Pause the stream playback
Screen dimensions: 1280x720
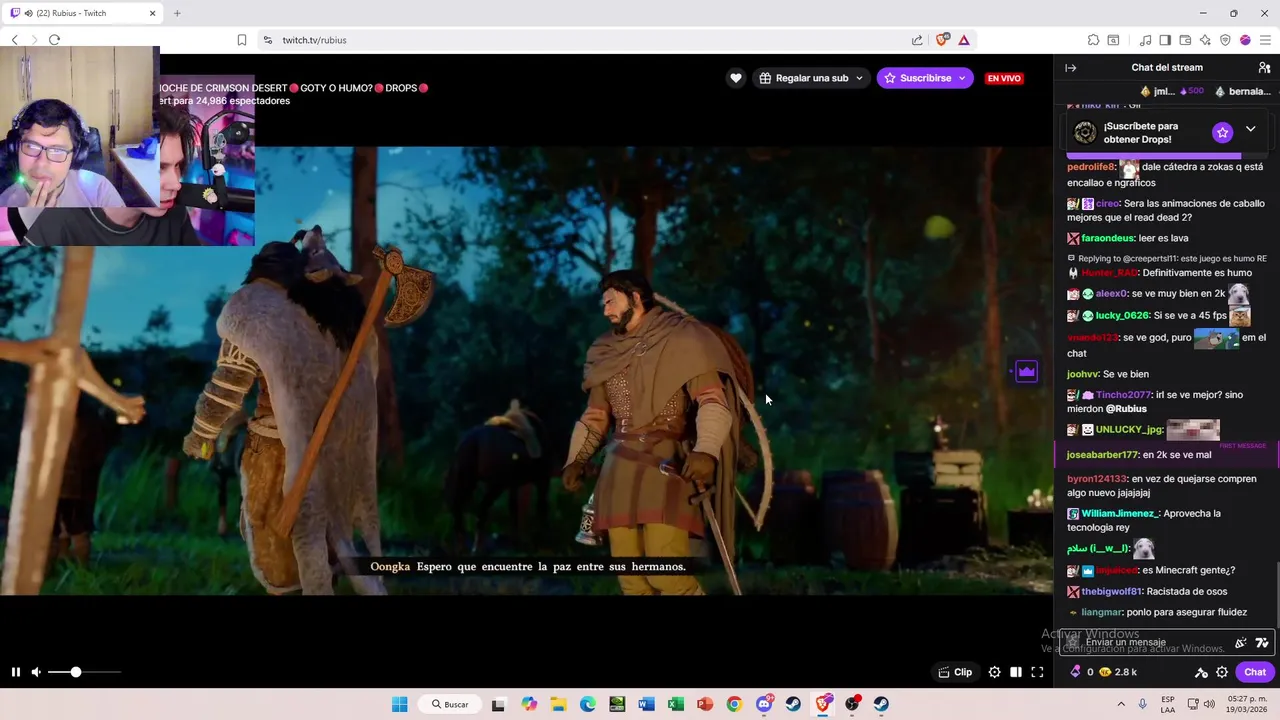point(15,672)
